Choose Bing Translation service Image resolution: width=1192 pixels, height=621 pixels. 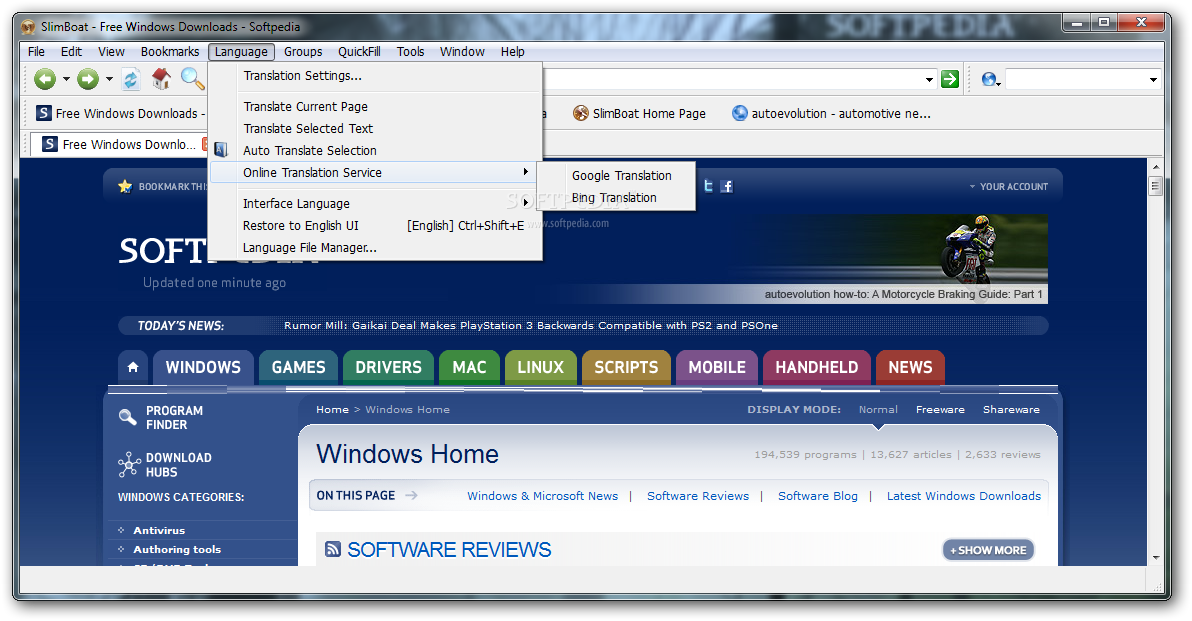[616, 198]
